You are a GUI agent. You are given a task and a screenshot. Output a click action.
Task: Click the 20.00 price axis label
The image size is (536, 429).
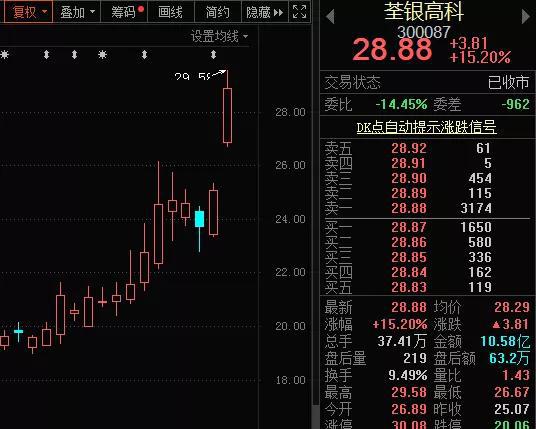tap(290, 326)
